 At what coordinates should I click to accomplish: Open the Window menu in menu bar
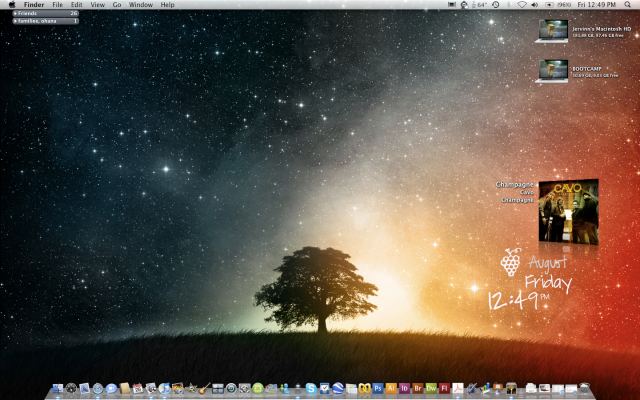coord(141,5)
